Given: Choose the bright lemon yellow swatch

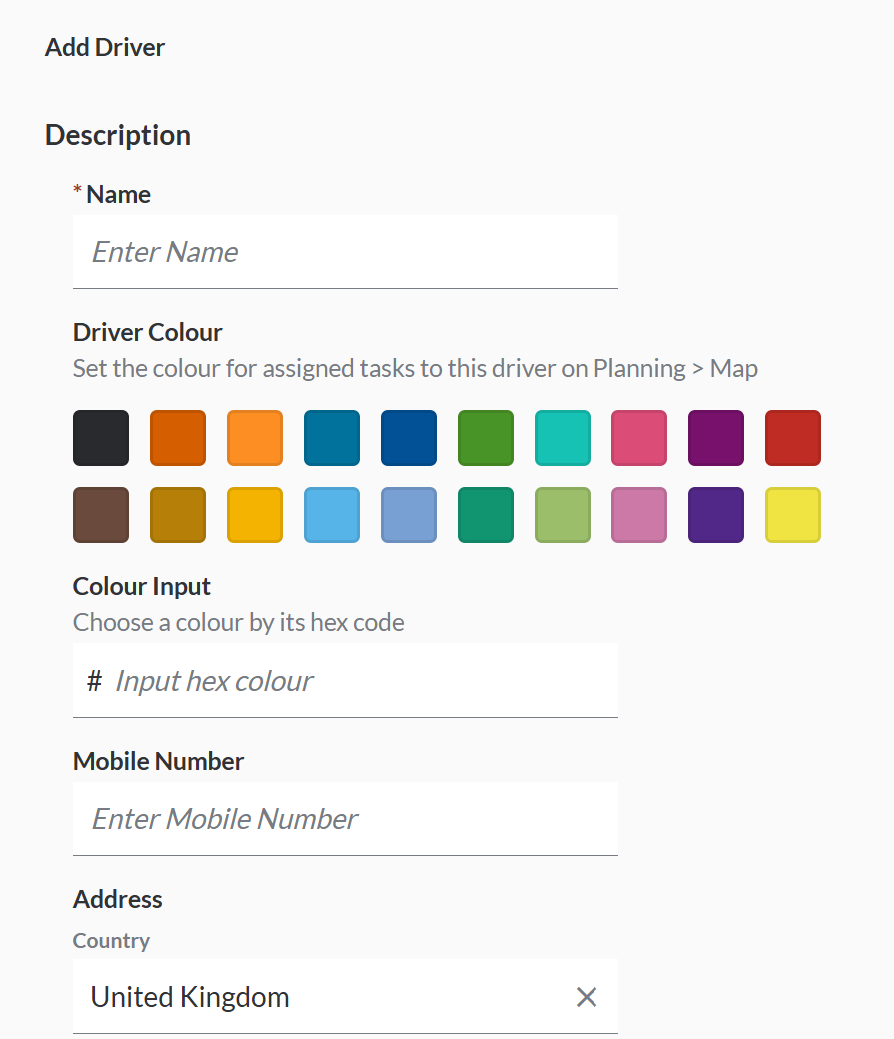Looking at the screenshot, I should pyautogui.click(x=793, y=515).
